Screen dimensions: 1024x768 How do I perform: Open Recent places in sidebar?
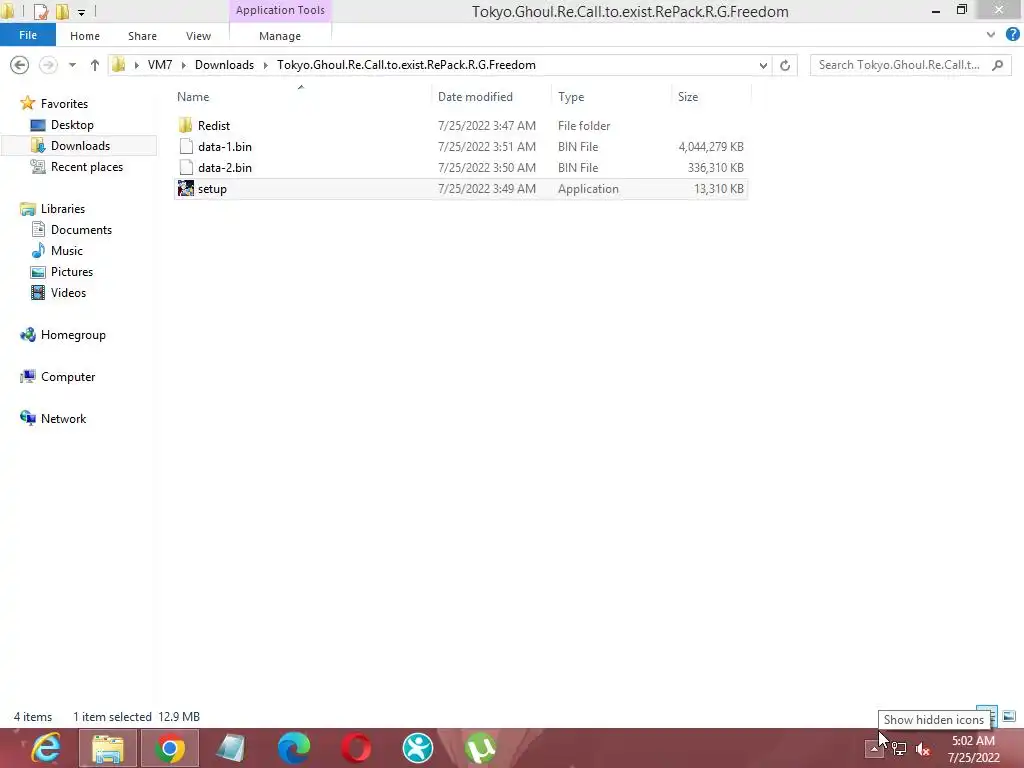(x=87, y=167)
